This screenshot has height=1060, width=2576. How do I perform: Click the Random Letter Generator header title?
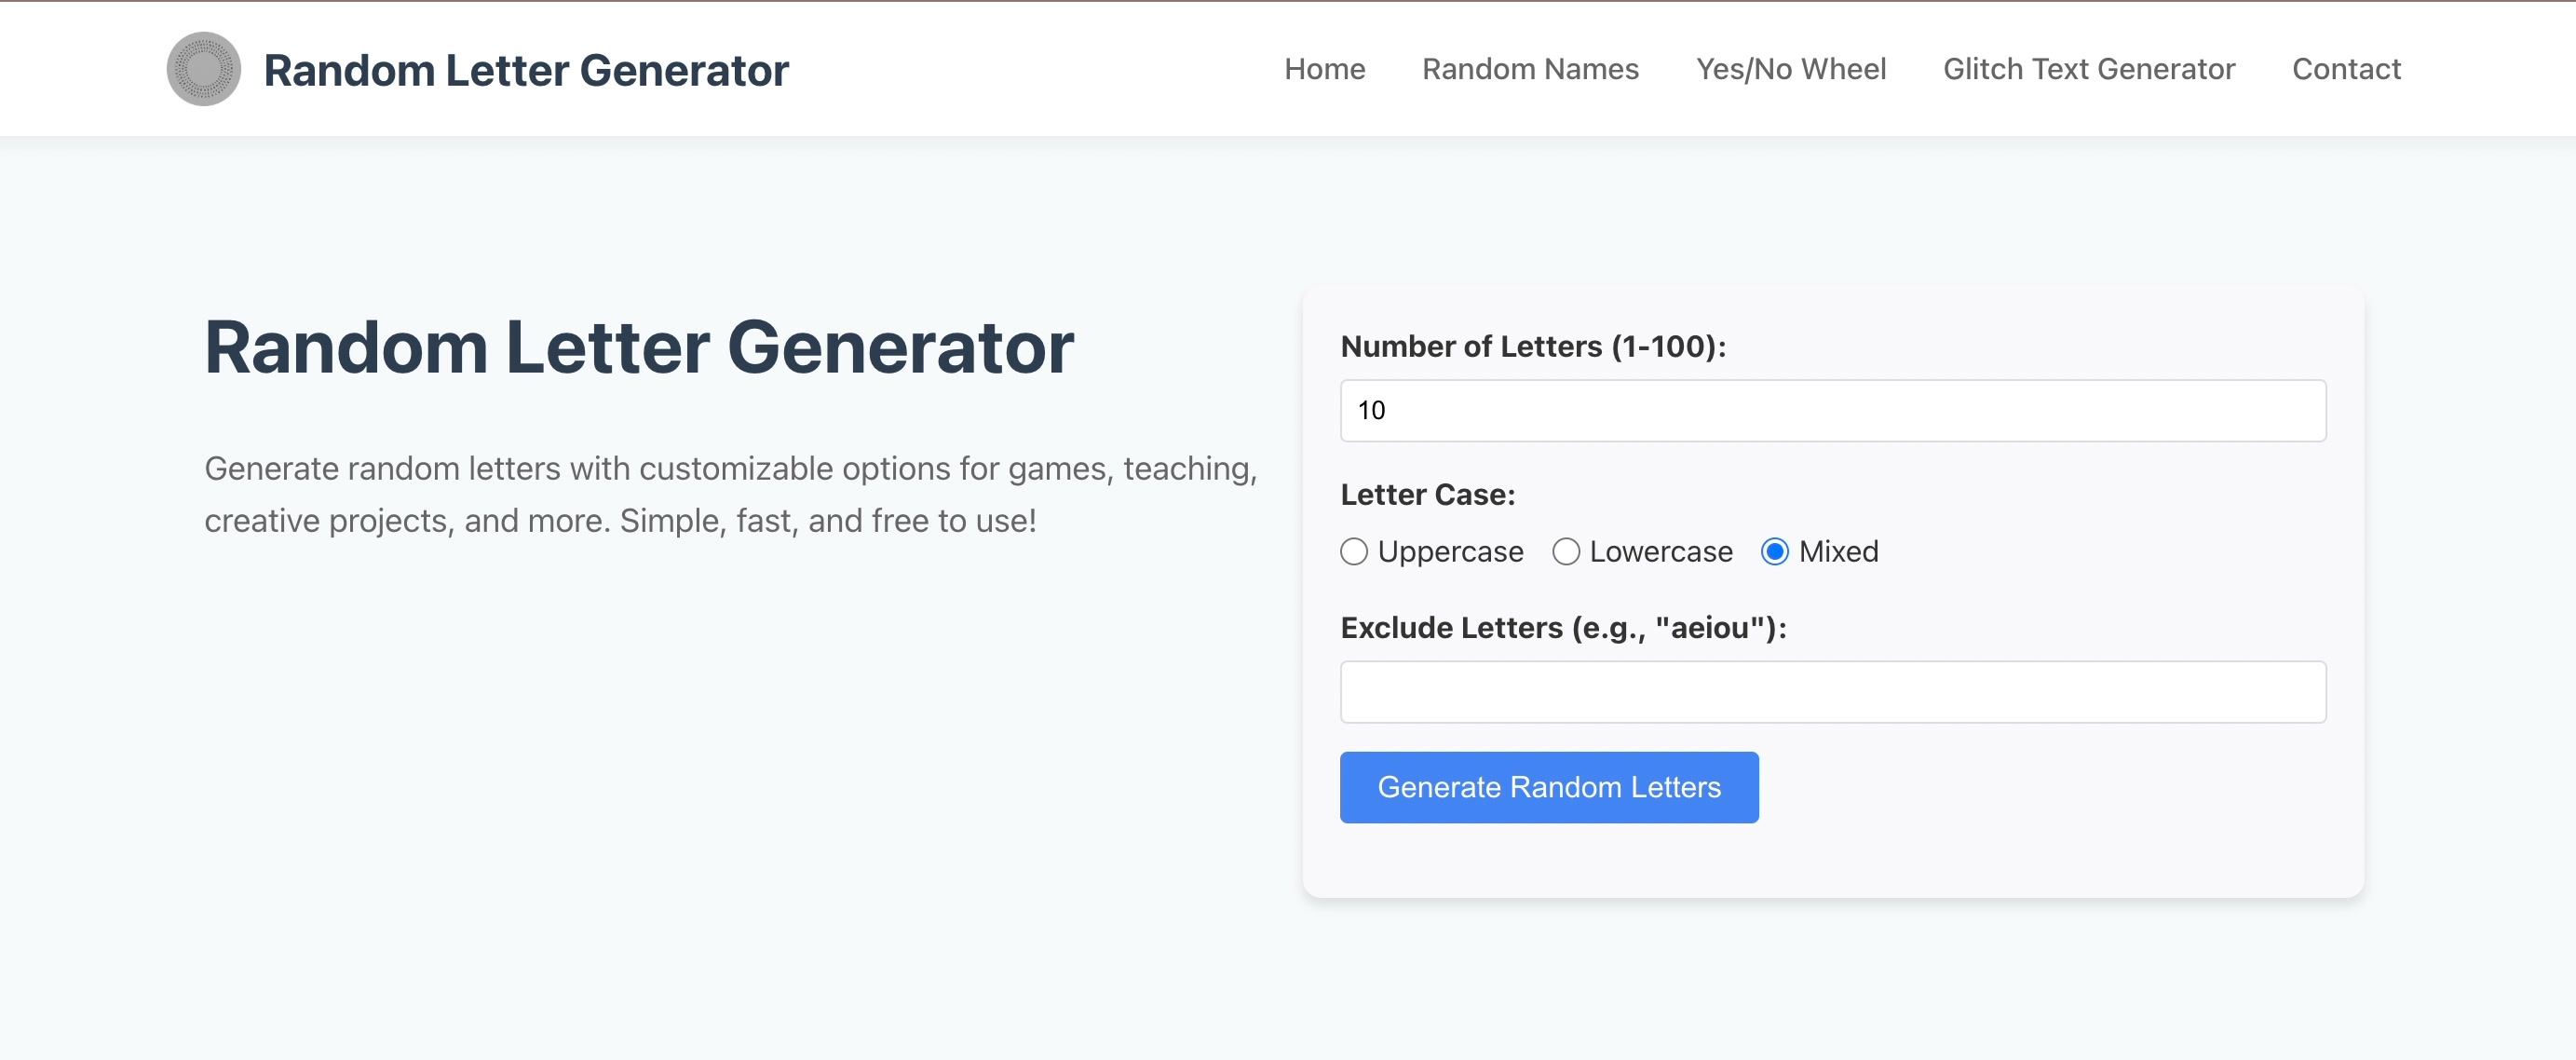click(526, 70)
